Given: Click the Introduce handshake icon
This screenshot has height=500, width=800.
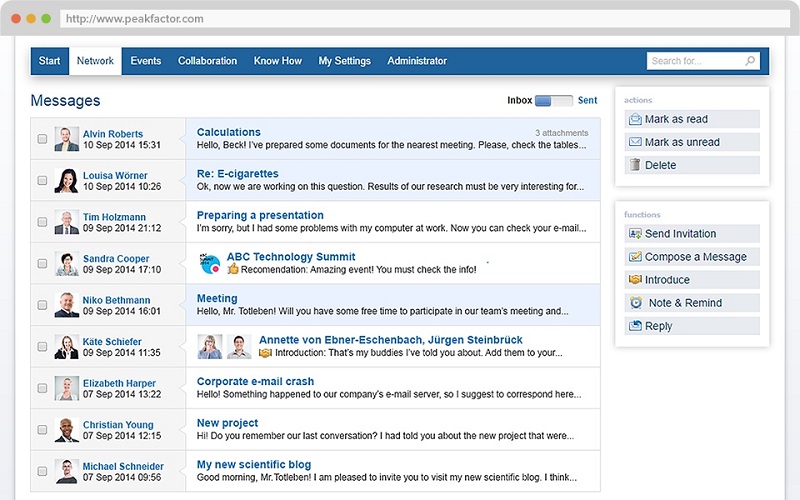Looking at the screenshot, I should click(x=635, y=280).
